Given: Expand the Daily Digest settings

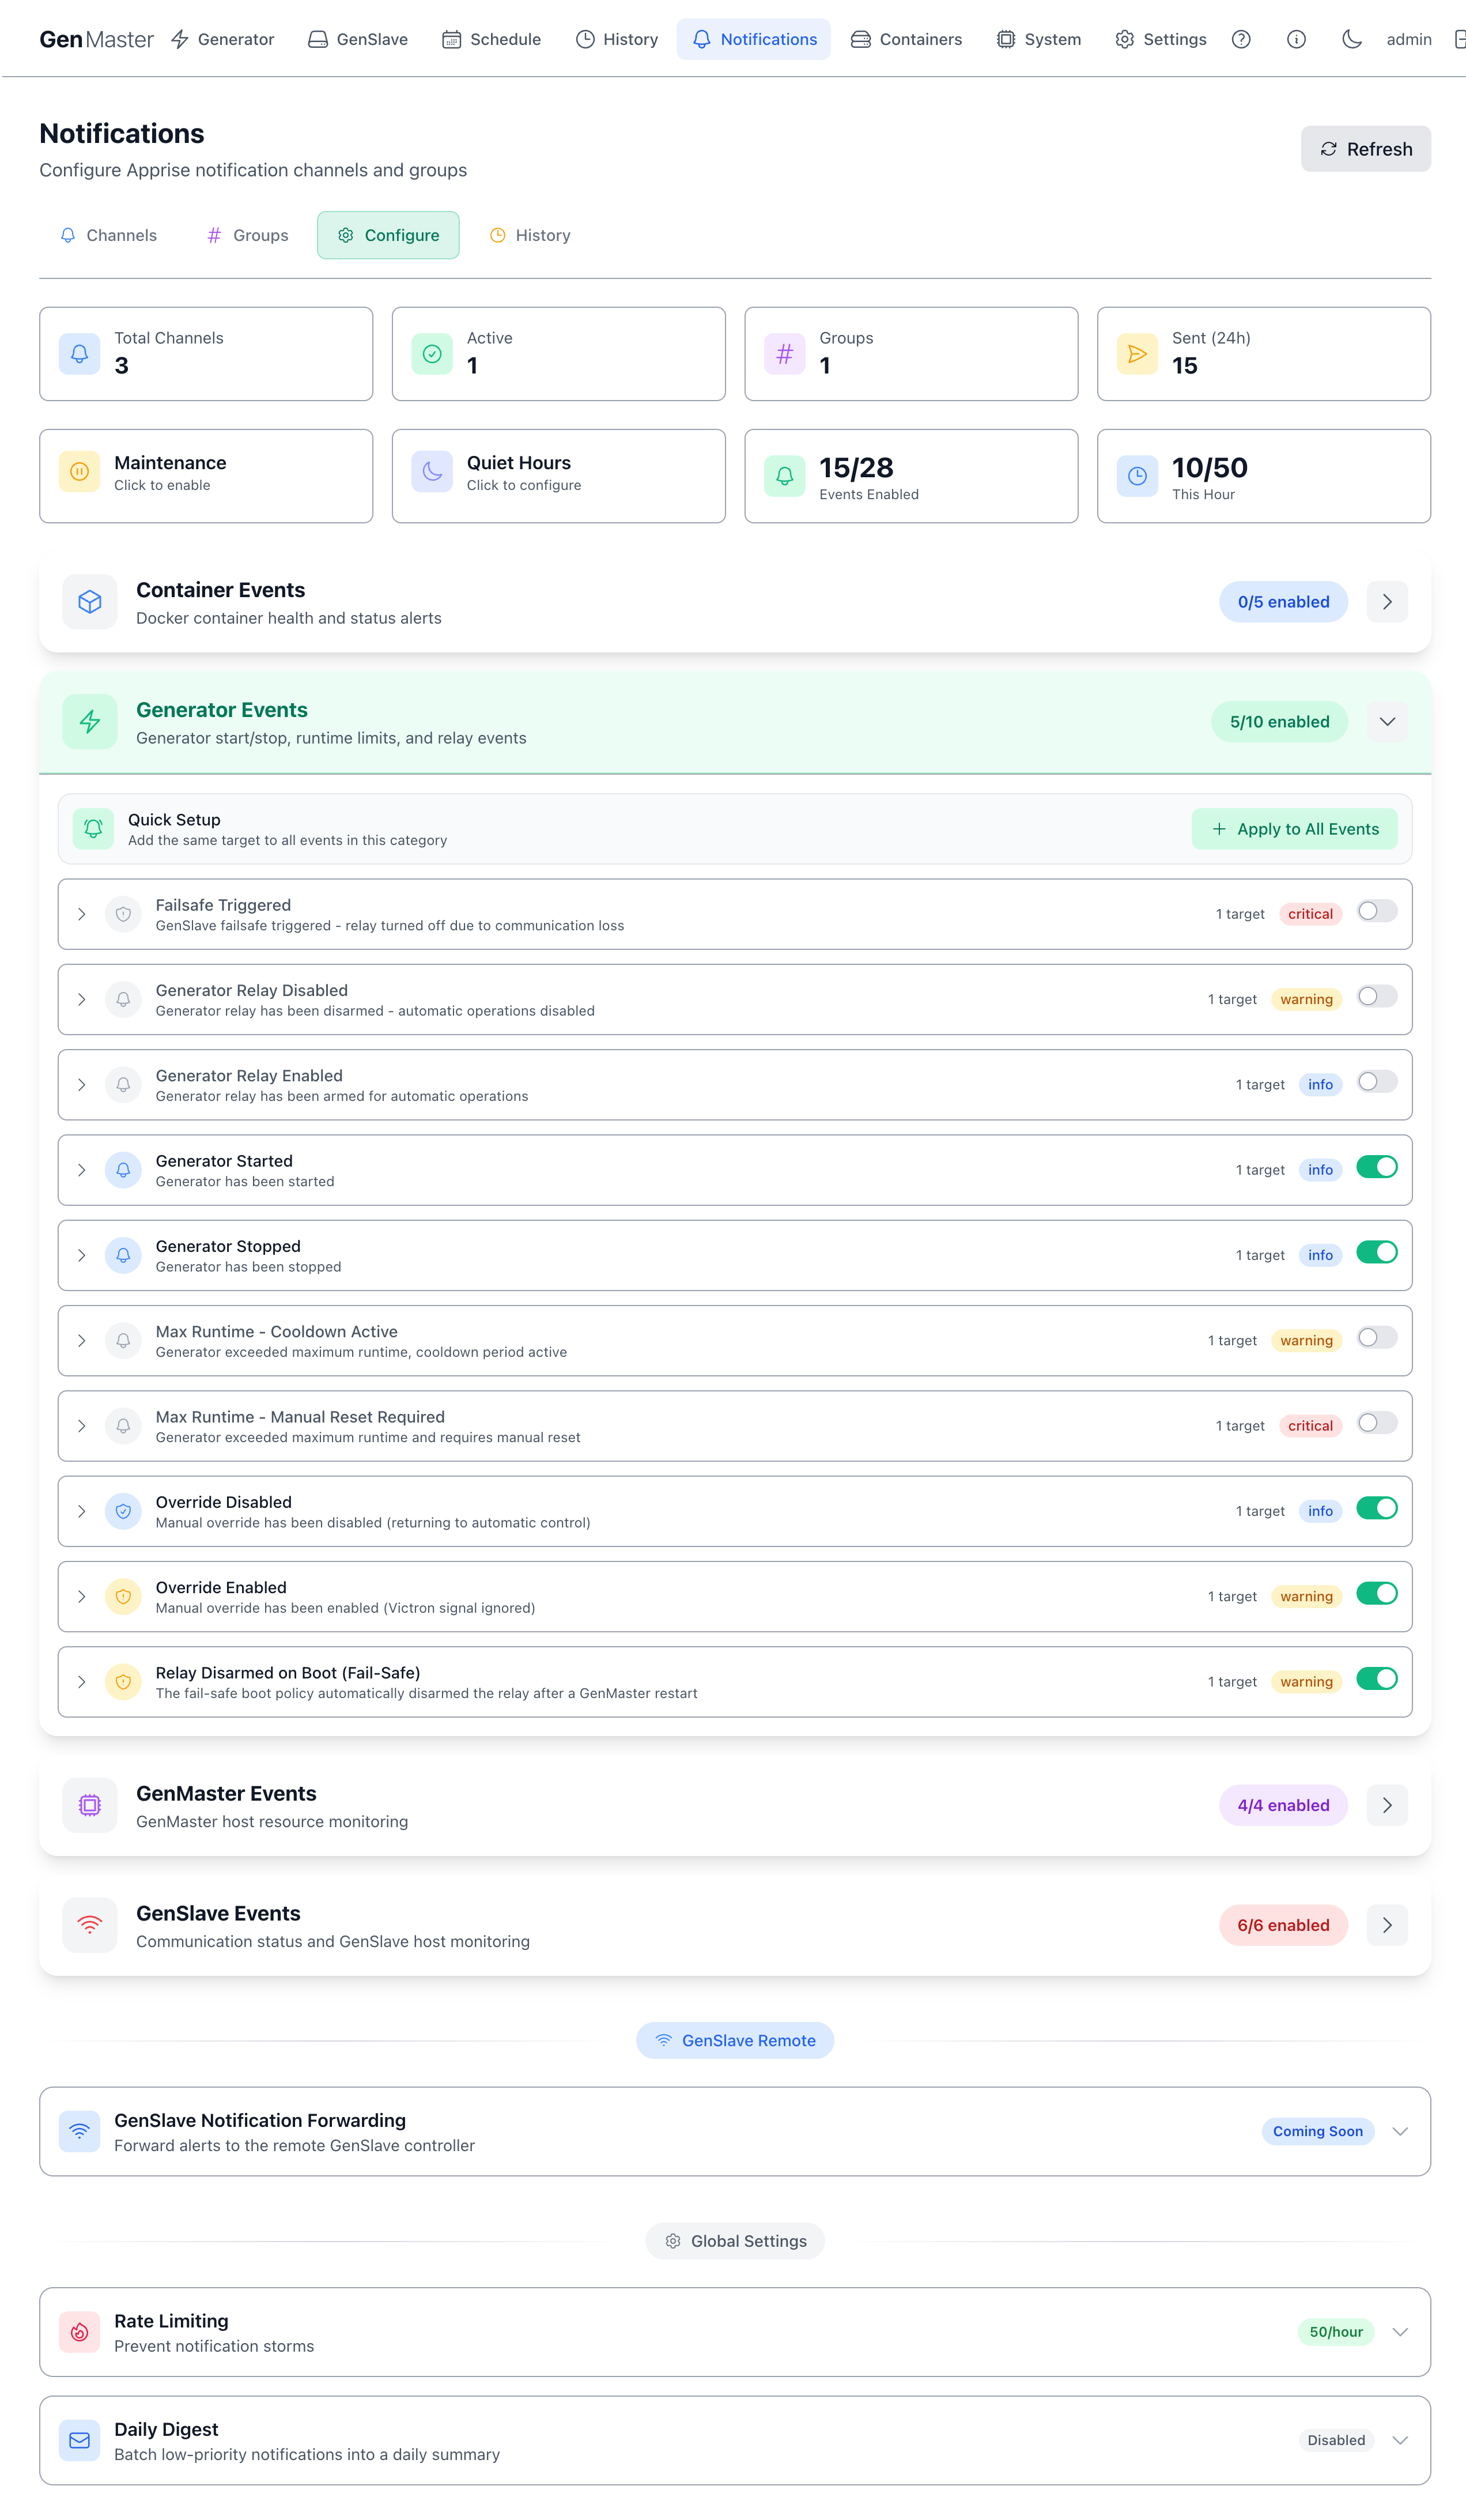Looking at the screenshot, I should tap(1400, 2441).
